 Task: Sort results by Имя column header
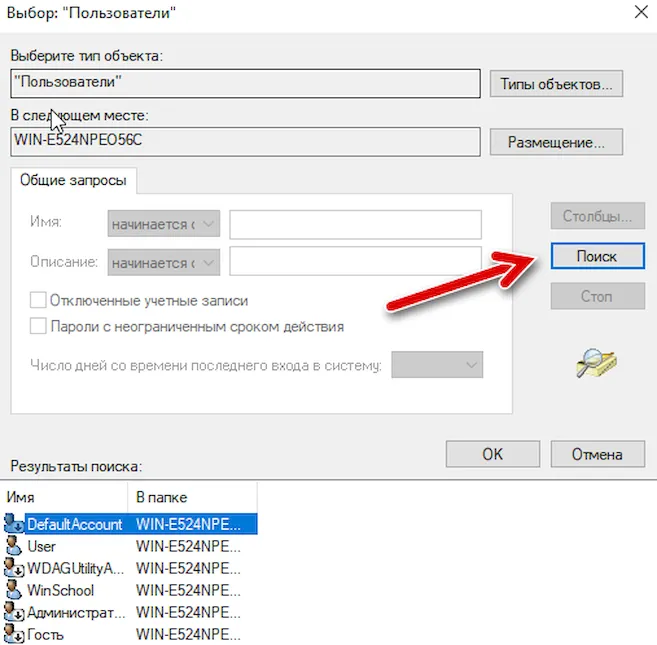click(65, 497)
